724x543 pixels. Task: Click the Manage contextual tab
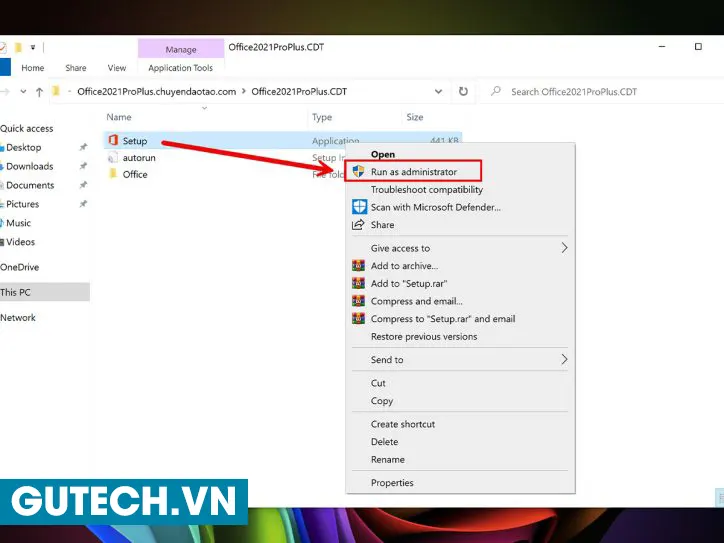[x=181, y=49]
